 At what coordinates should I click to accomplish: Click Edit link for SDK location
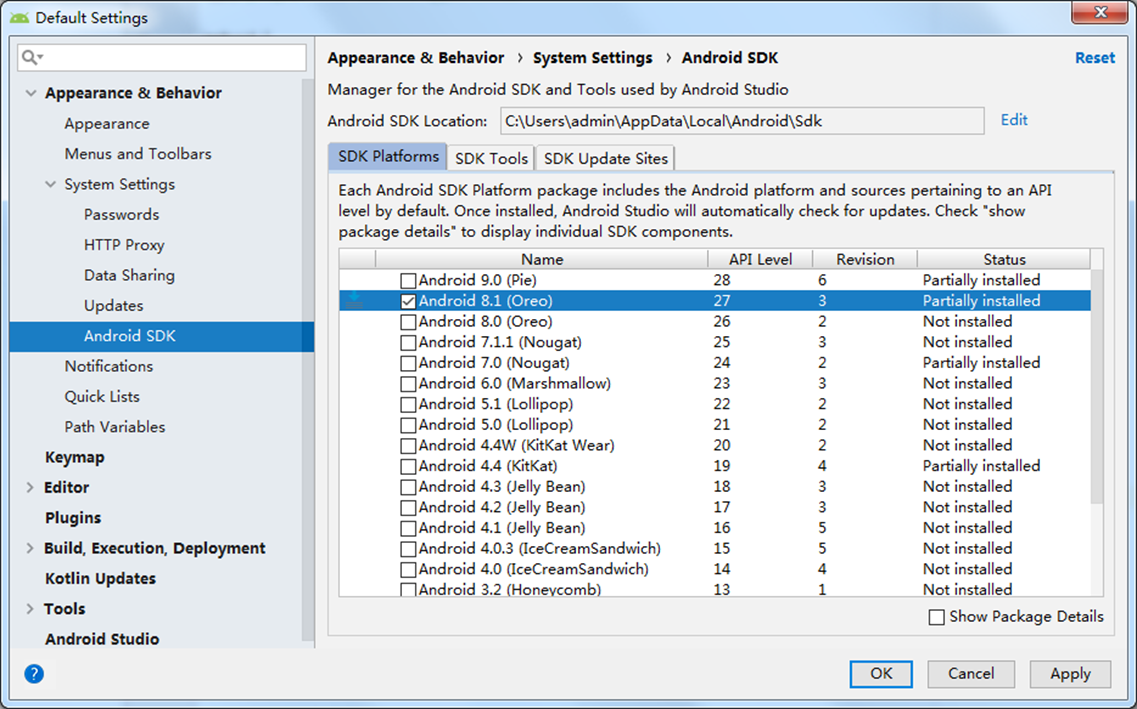[1014, 120]
